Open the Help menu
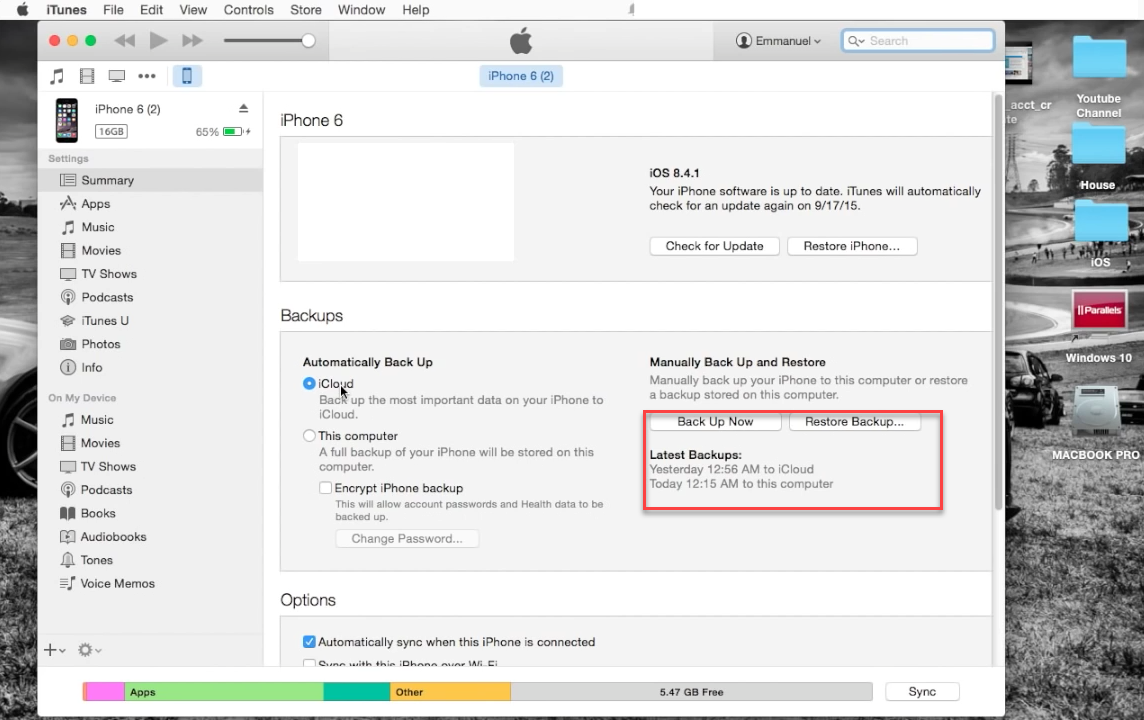1144x720 pixels. [x=416, y=9]
